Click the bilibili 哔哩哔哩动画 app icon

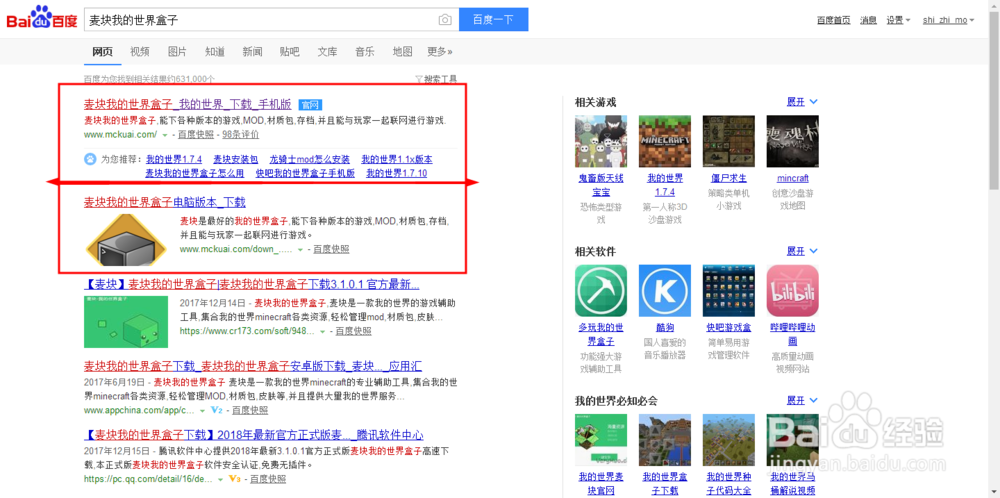point(793,291)
